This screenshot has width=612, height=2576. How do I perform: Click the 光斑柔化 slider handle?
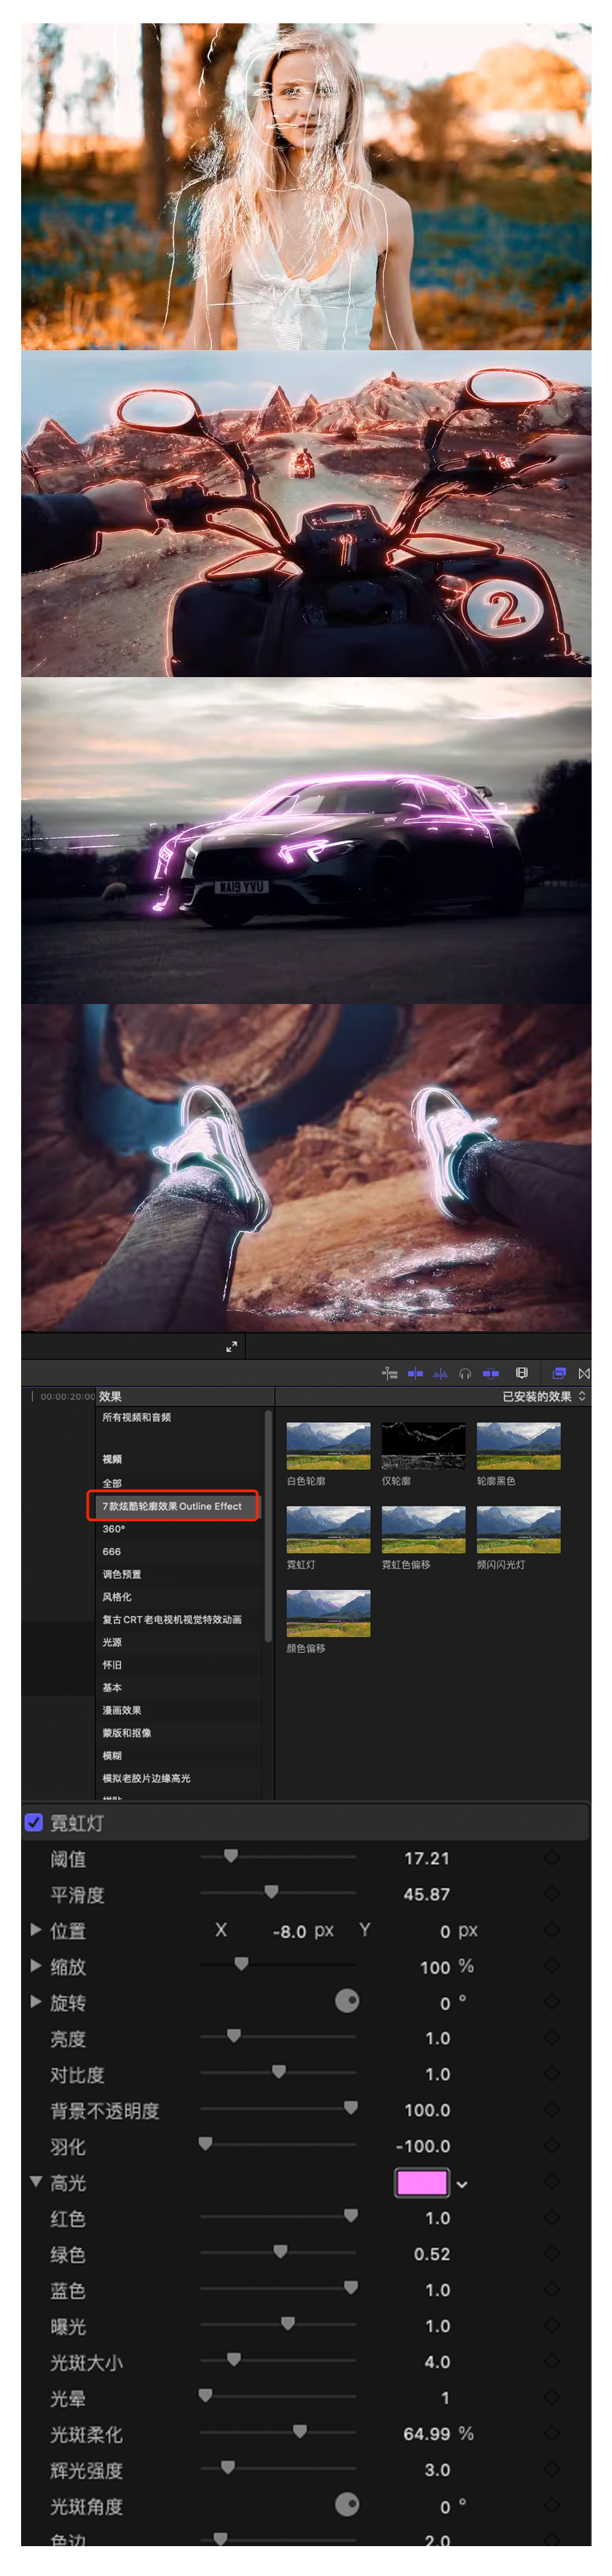tap(300, 2431)
